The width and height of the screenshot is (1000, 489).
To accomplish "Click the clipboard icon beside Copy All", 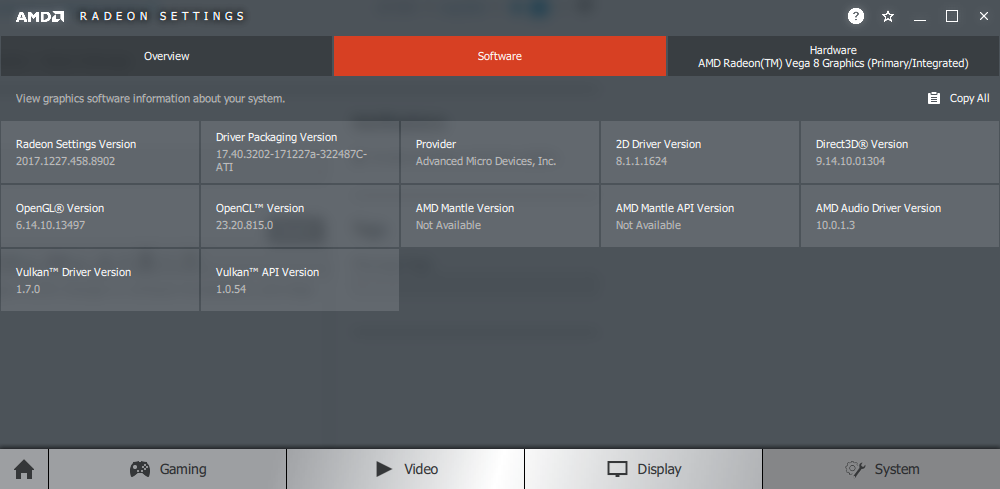I will click(x=934, y=98).
